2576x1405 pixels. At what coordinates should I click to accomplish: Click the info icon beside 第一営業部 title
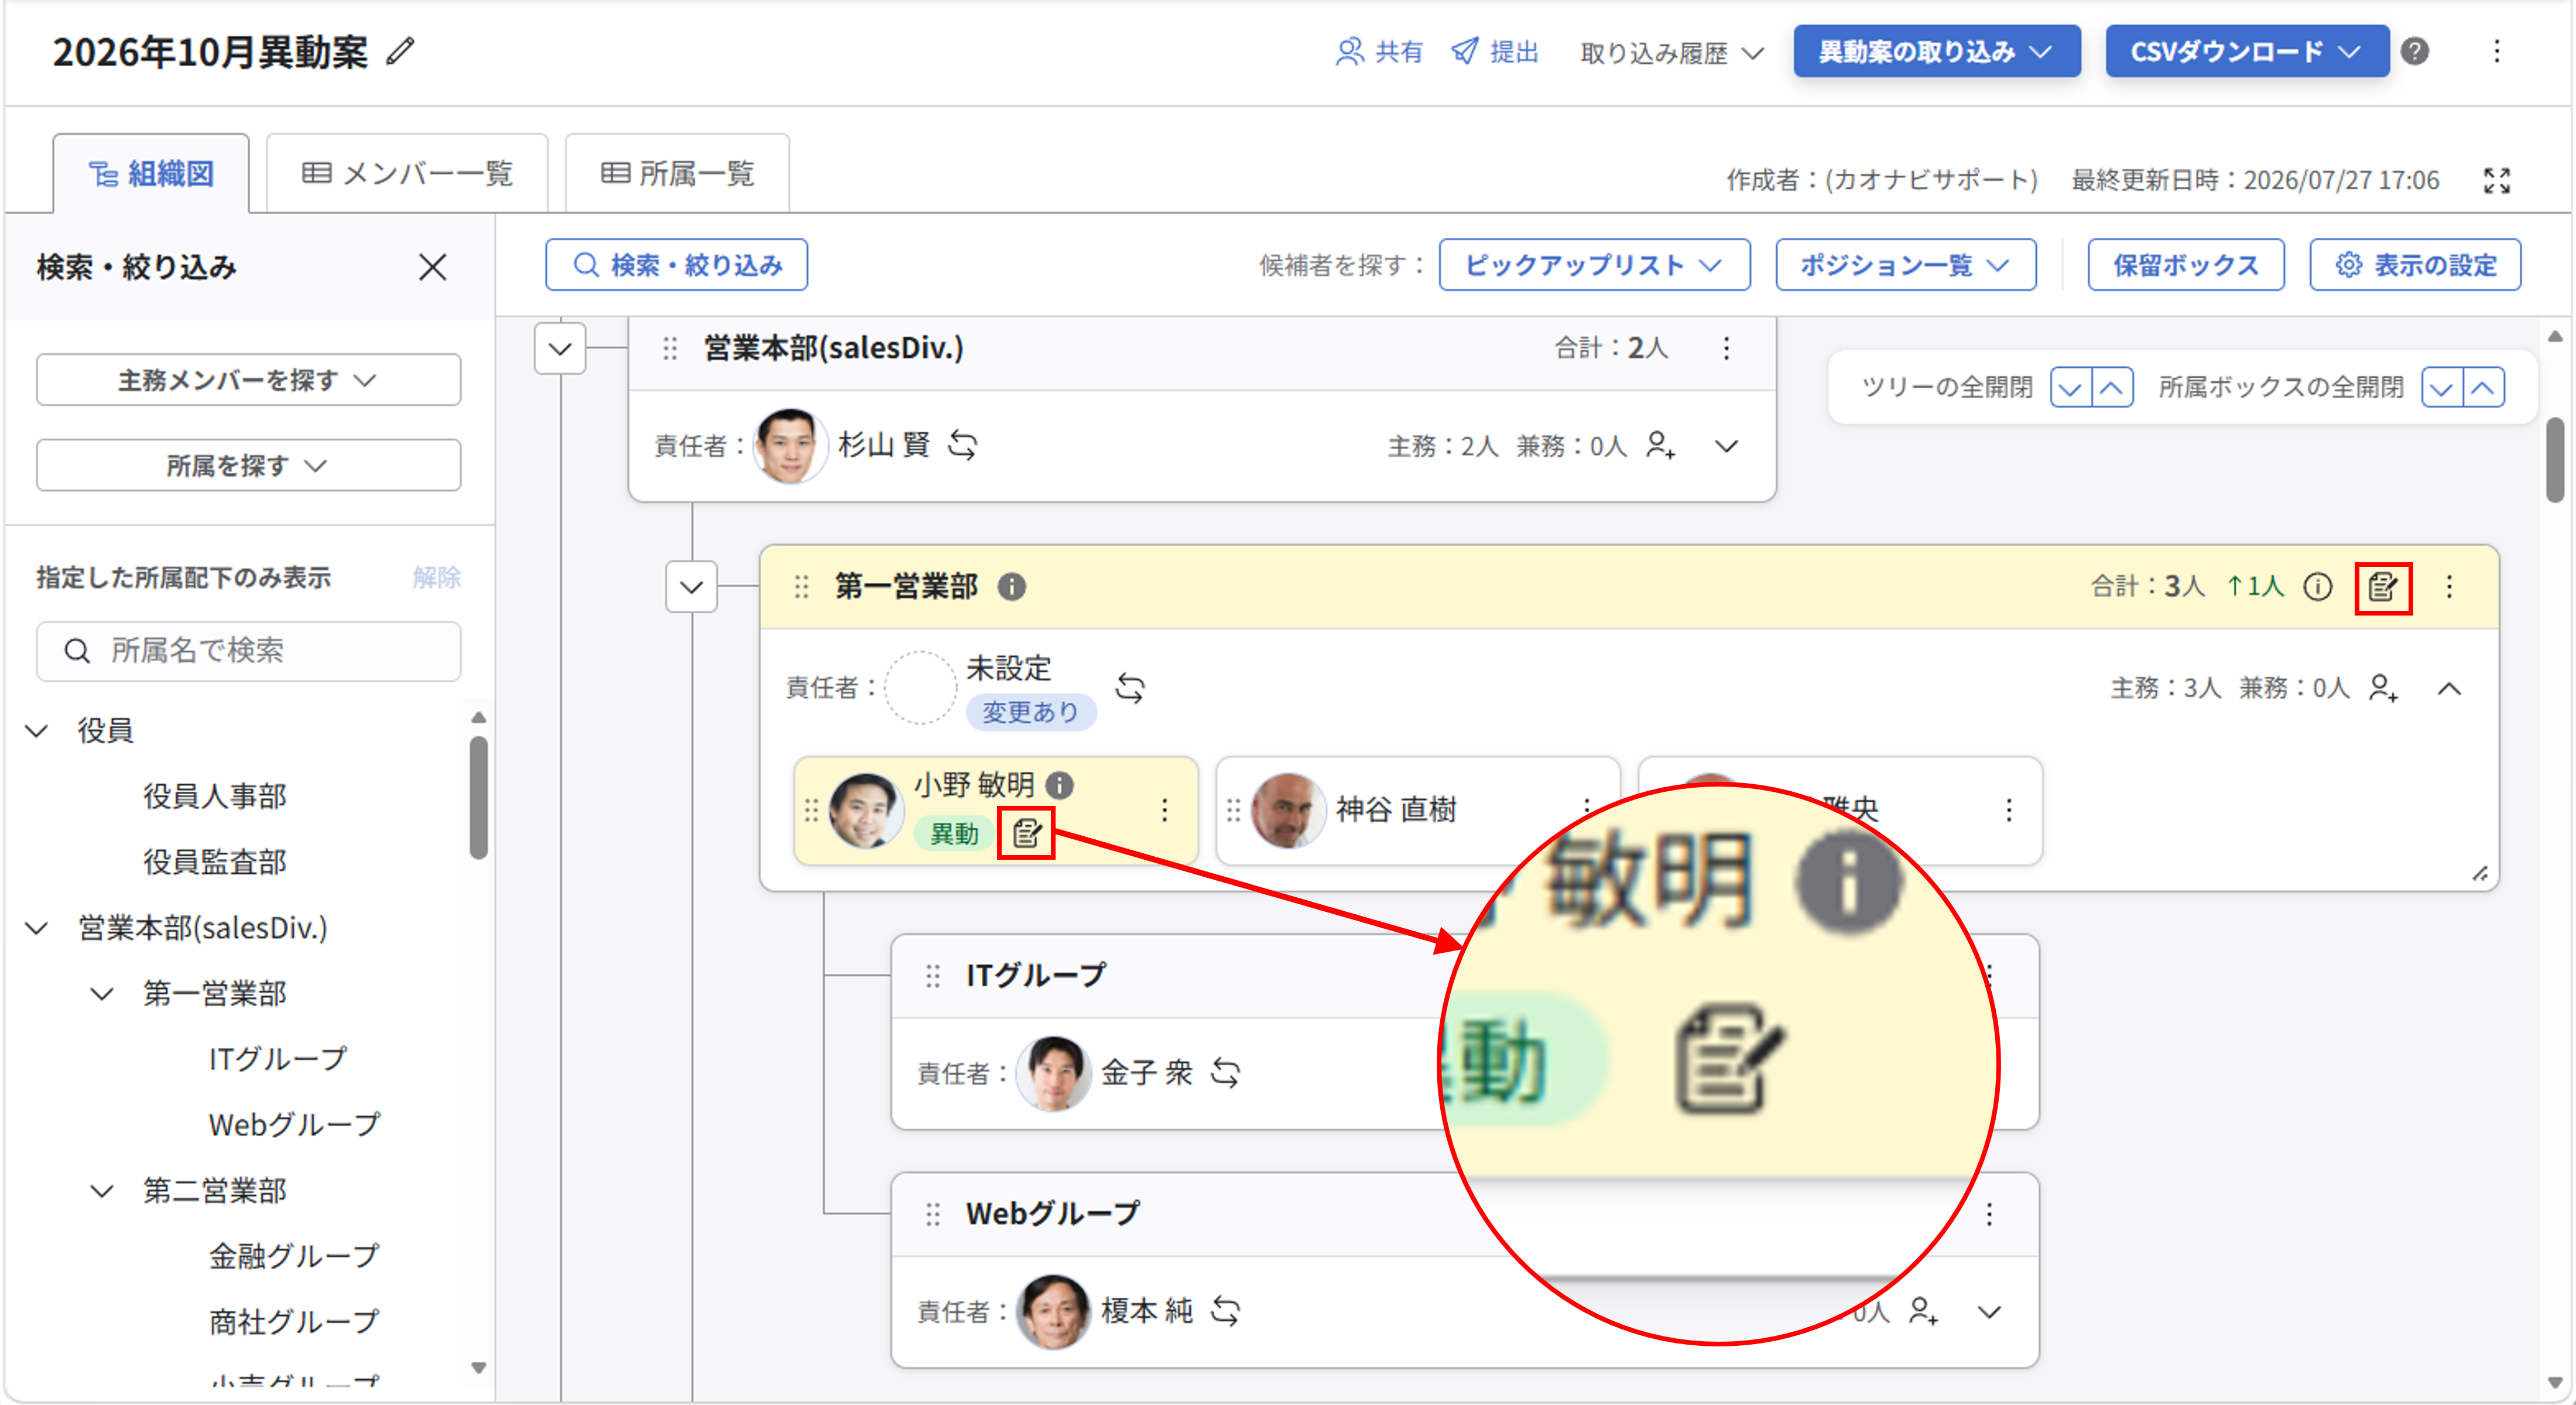pyautogui.click(x=1012, y=587)
